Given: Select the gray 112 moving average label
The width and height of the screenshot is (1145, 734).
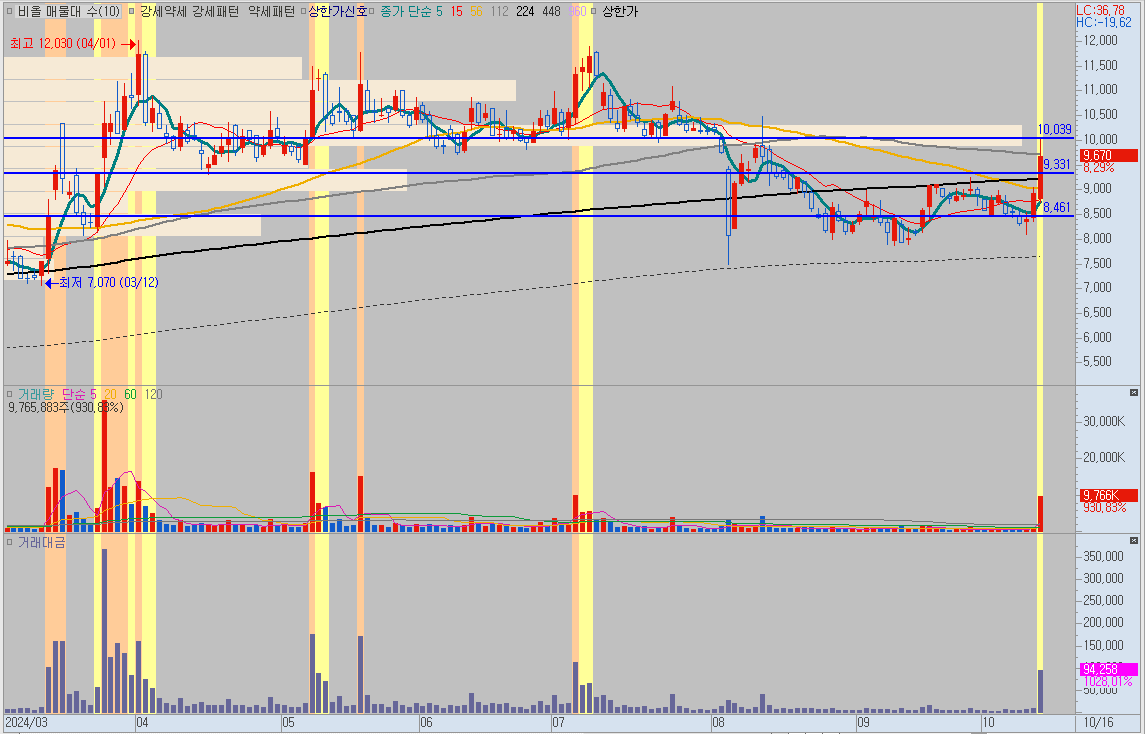Looking at the screenshot, I should click(x=499, y=12).
